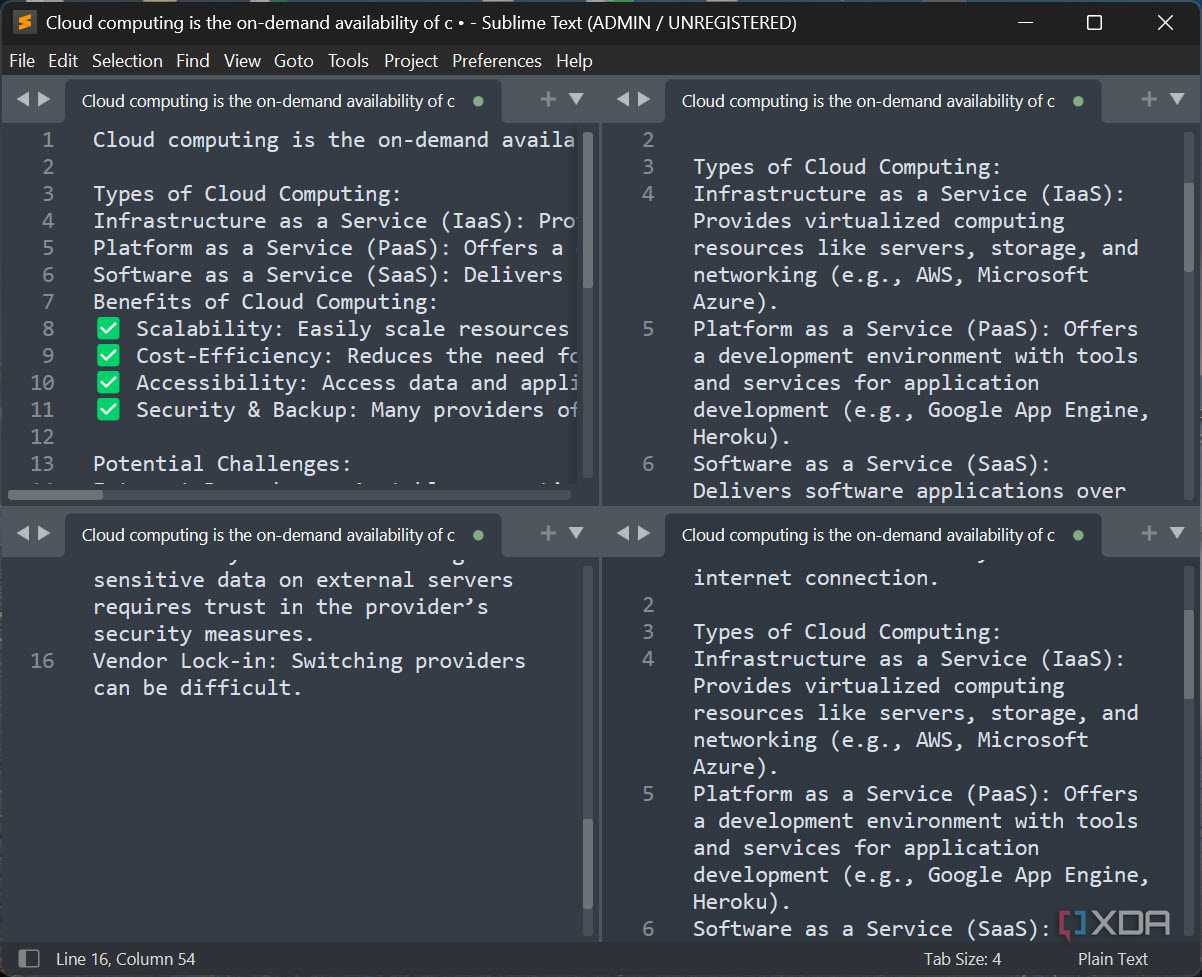Image resolution: width=1202 pixels, height=977 pixels.
Task: Click unsaved dot on top-right pane tab
Action: point(1078,101)
